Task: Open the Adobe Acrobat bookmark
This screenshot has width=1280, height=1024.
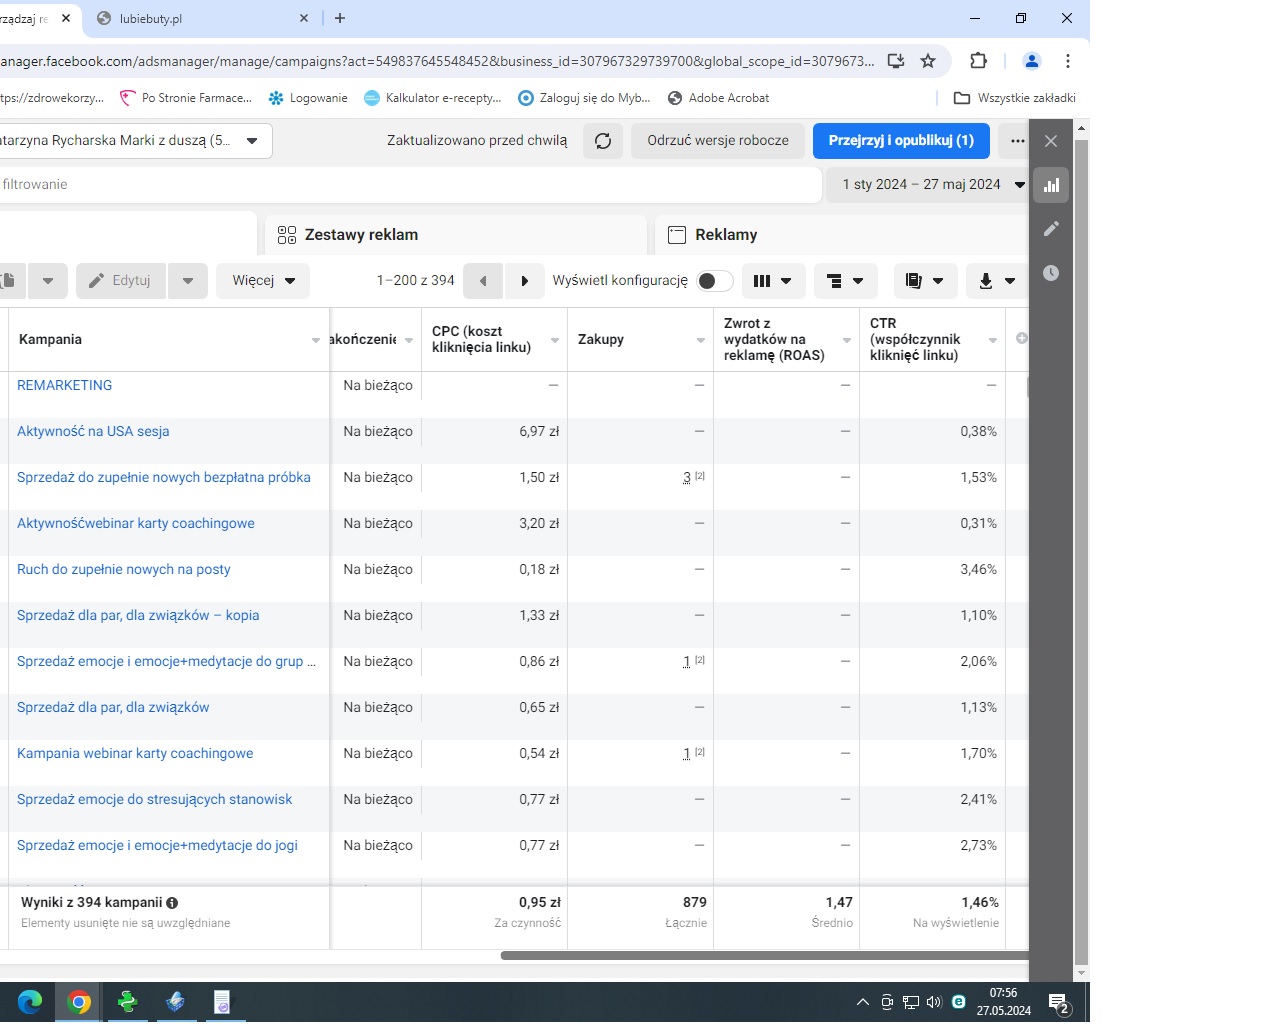Action: click(718, 98)
